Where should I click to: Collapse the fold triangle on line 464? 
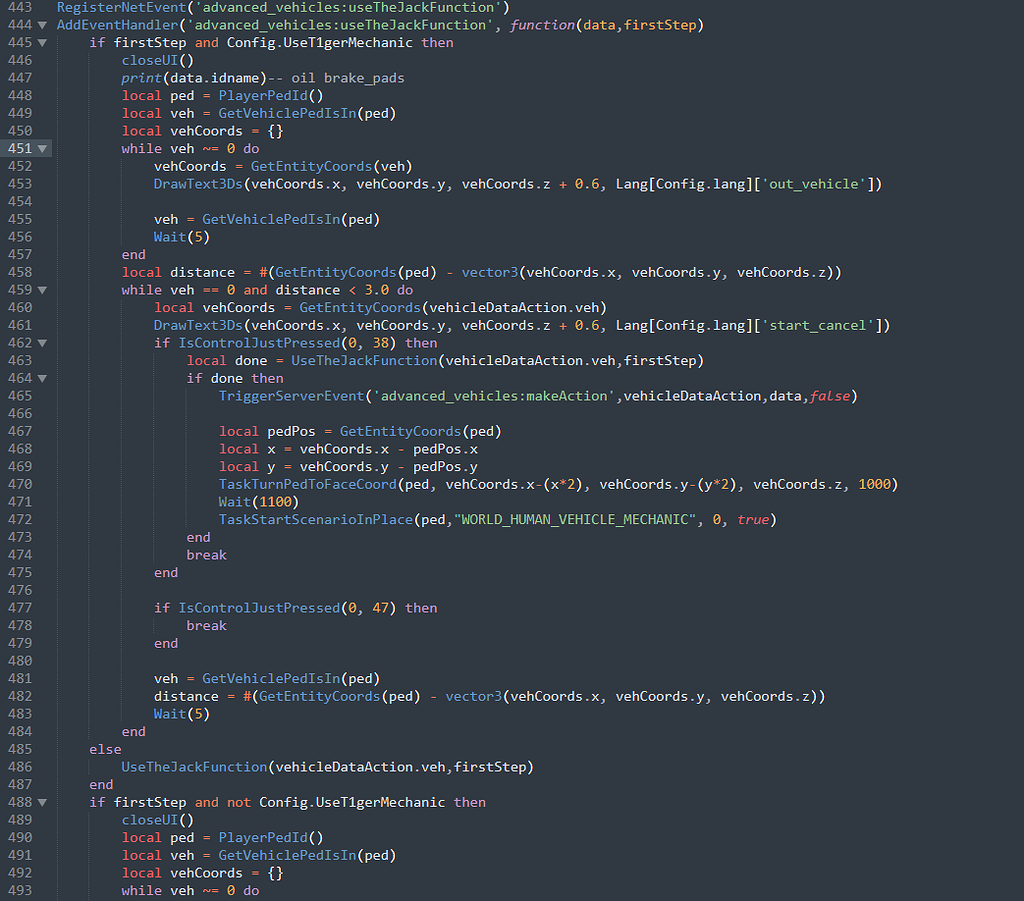click(40, 378)
